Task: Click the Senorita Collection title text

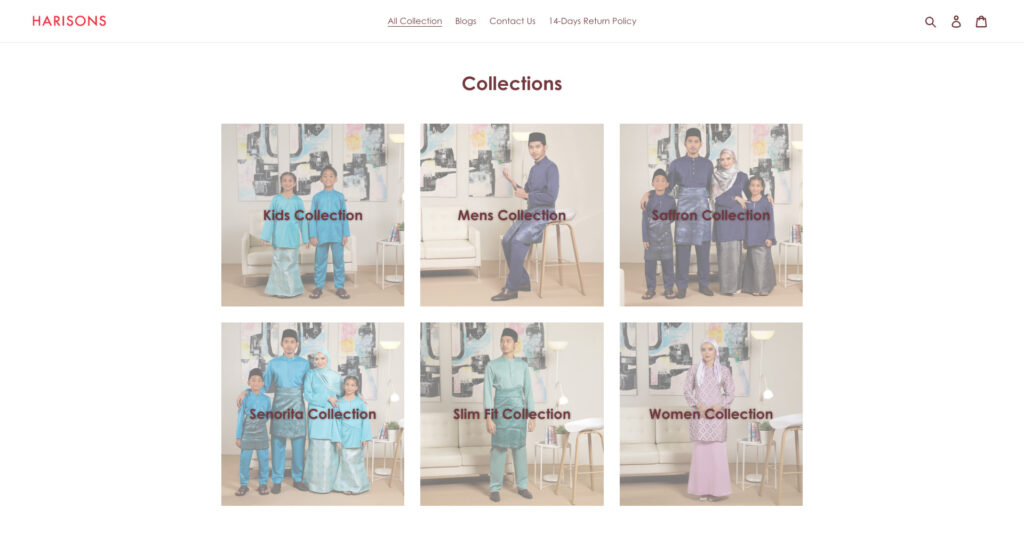Action: tap(313, 414)
